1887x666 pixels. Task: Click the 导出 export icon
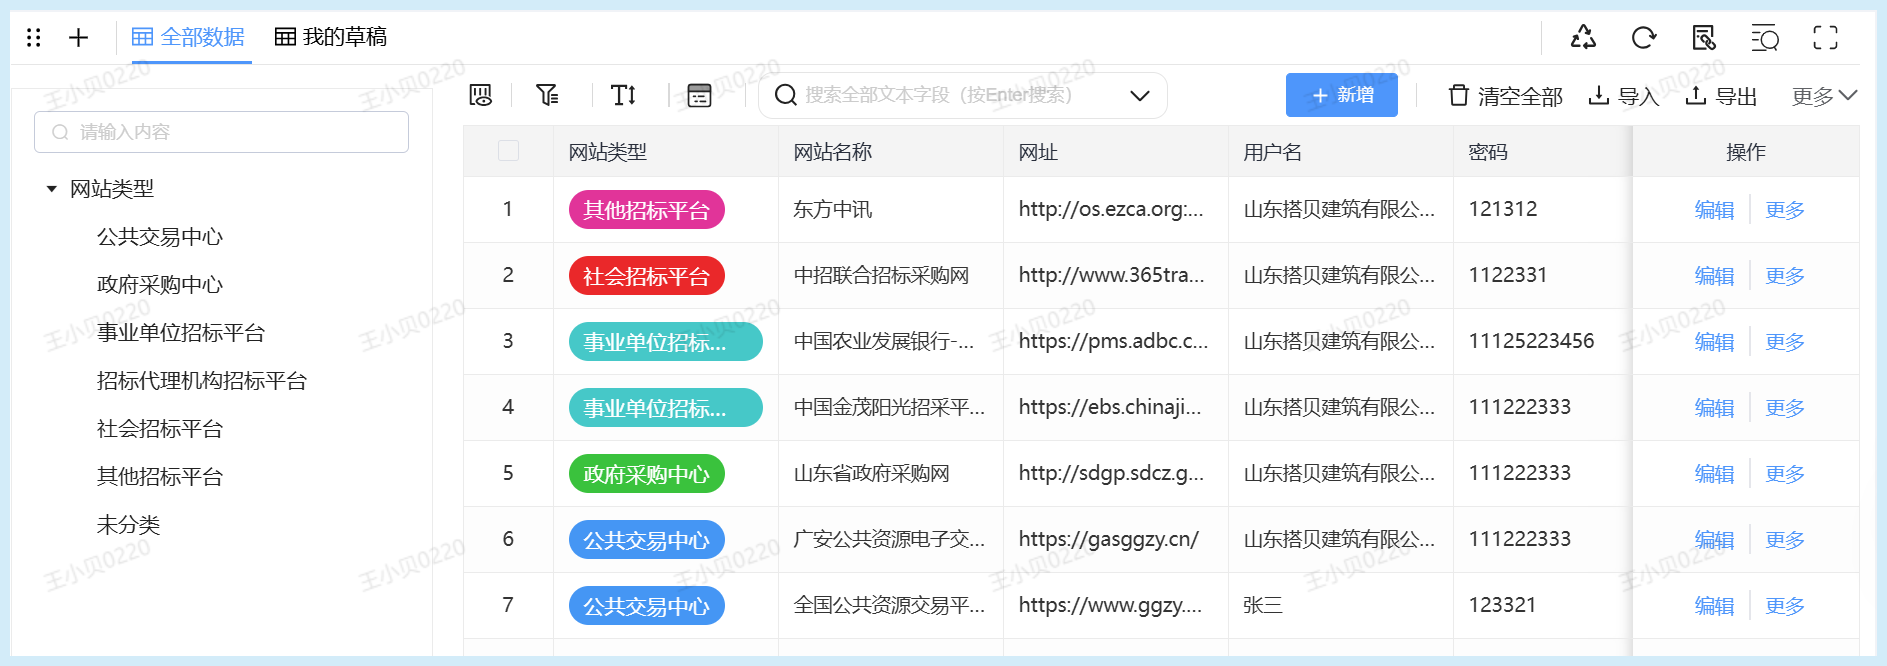pyautogui.click(x=1696, y=95)
